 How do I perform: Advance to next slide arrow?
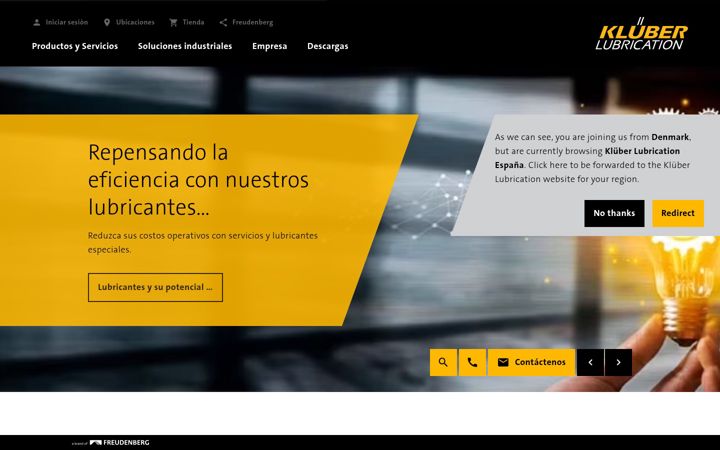coord(618,362)
